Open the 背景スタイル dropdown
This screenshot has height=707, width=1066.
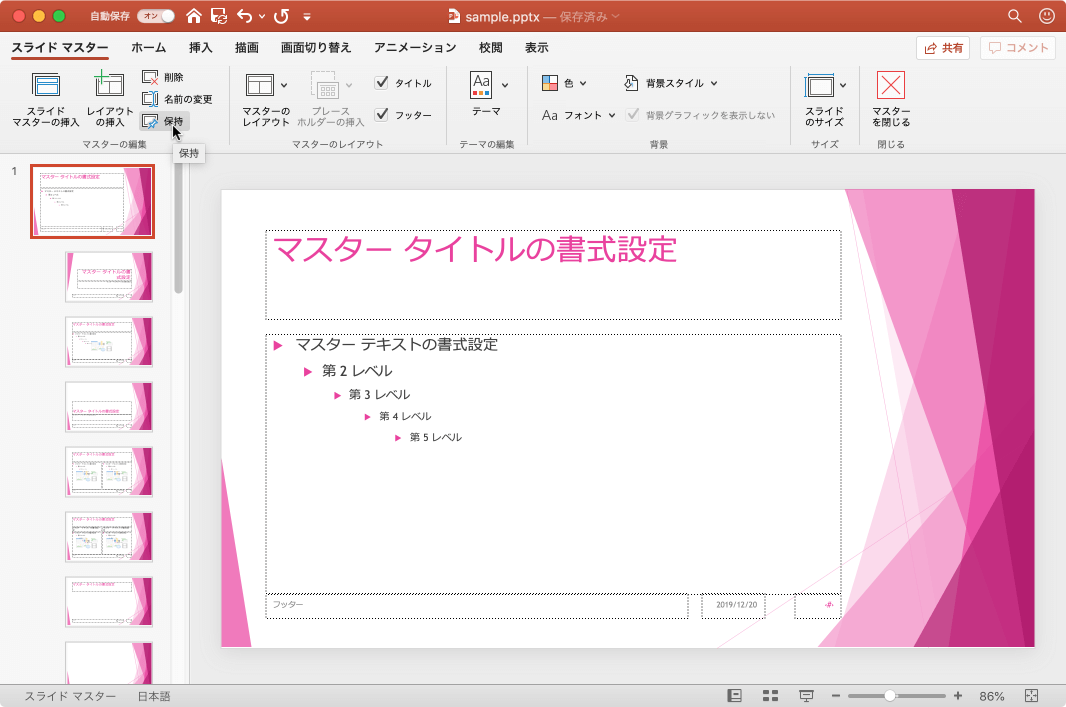pos(670,83)
